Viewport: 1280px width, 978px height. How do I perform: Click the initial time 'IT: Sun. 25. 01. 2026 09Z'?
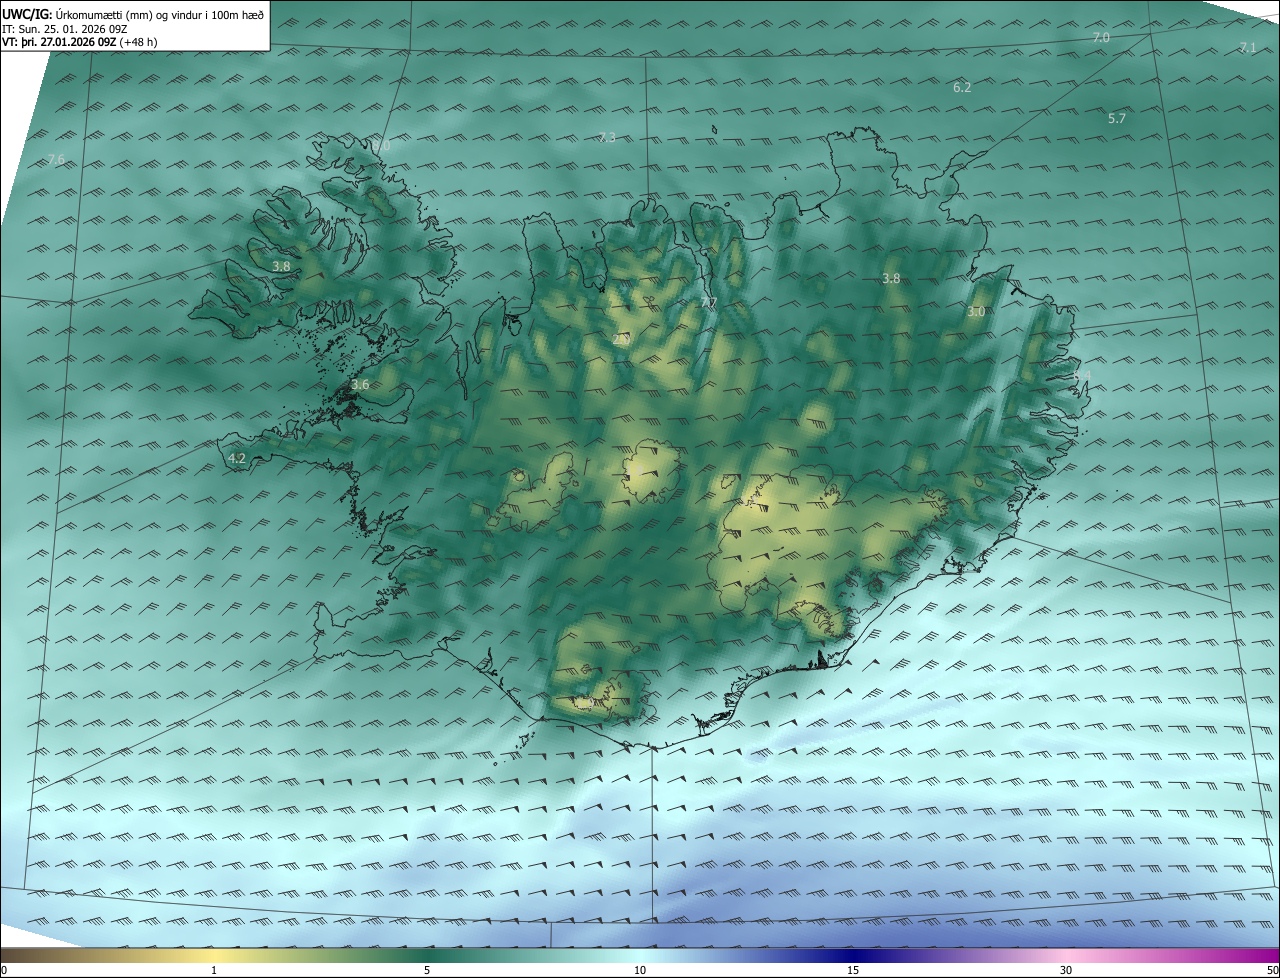65,28
